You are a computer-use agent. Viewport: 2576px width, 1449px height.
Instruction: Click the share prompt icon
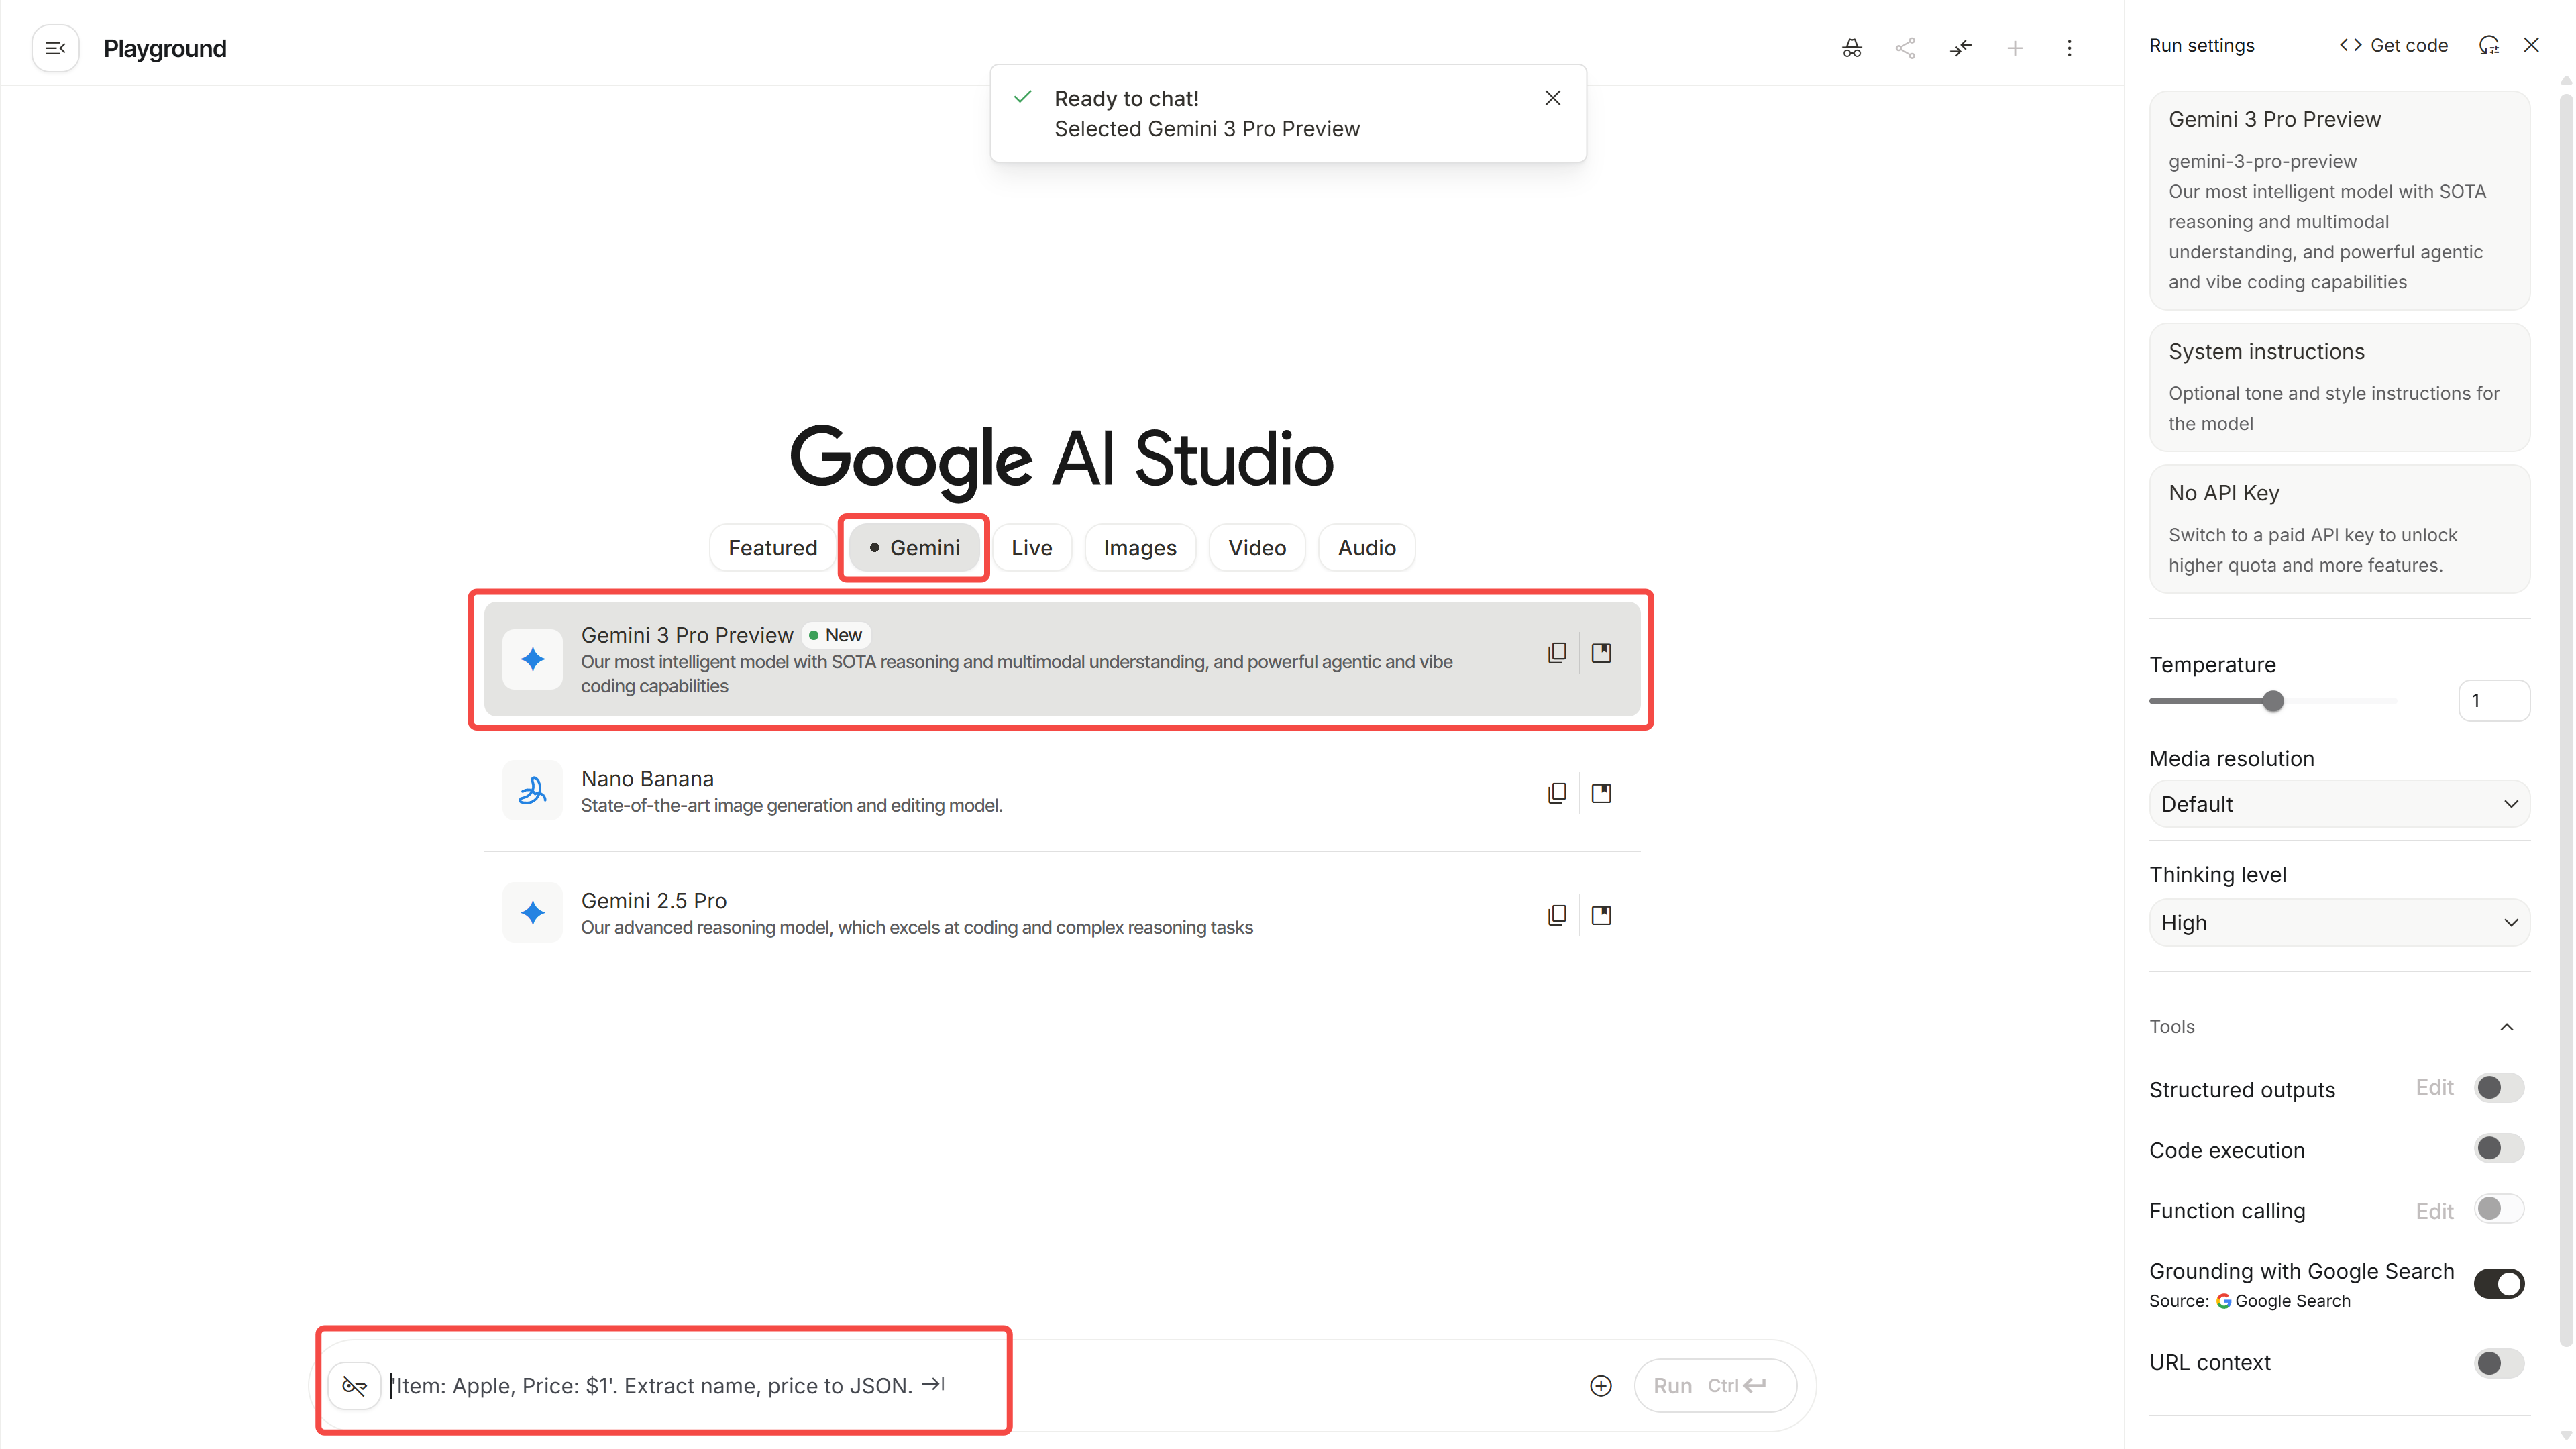tap(1905, 48)
